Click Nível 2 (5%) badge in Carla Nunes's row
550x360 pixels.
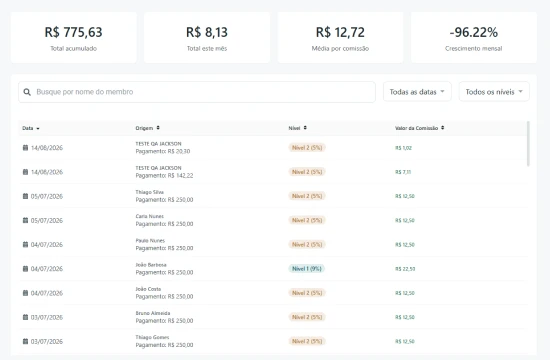[x=307, y=220]
